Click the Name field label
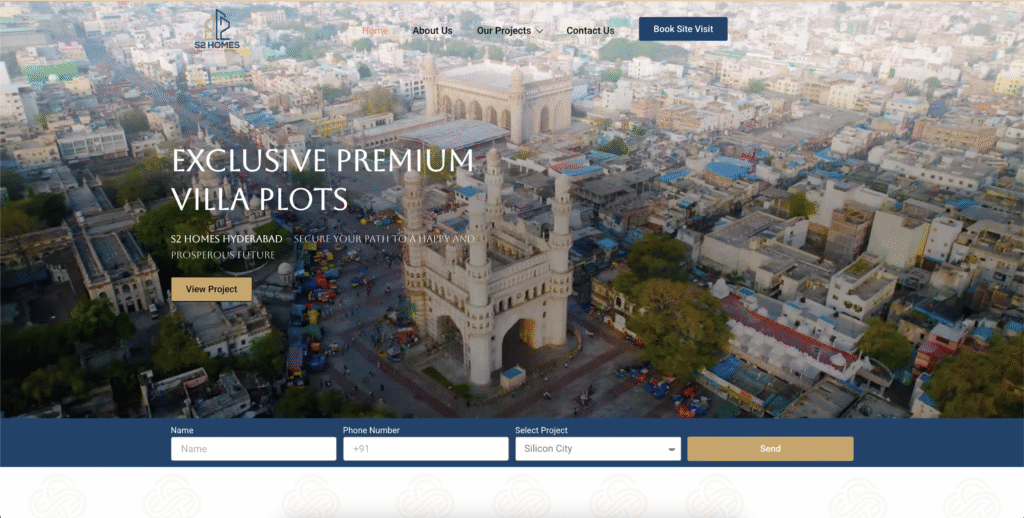The height and width of the screenshot is (518, 1024). coord(182,430)
